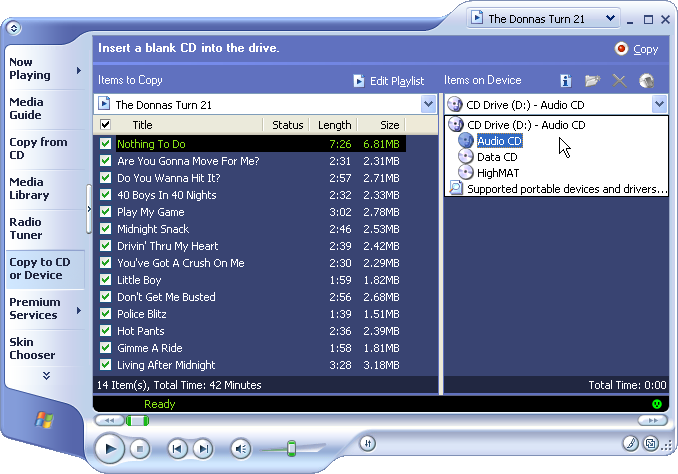This screenshot has width=678, height=474.
Task: Click the Windows logo icon
Action: click(x=44, y=420)
